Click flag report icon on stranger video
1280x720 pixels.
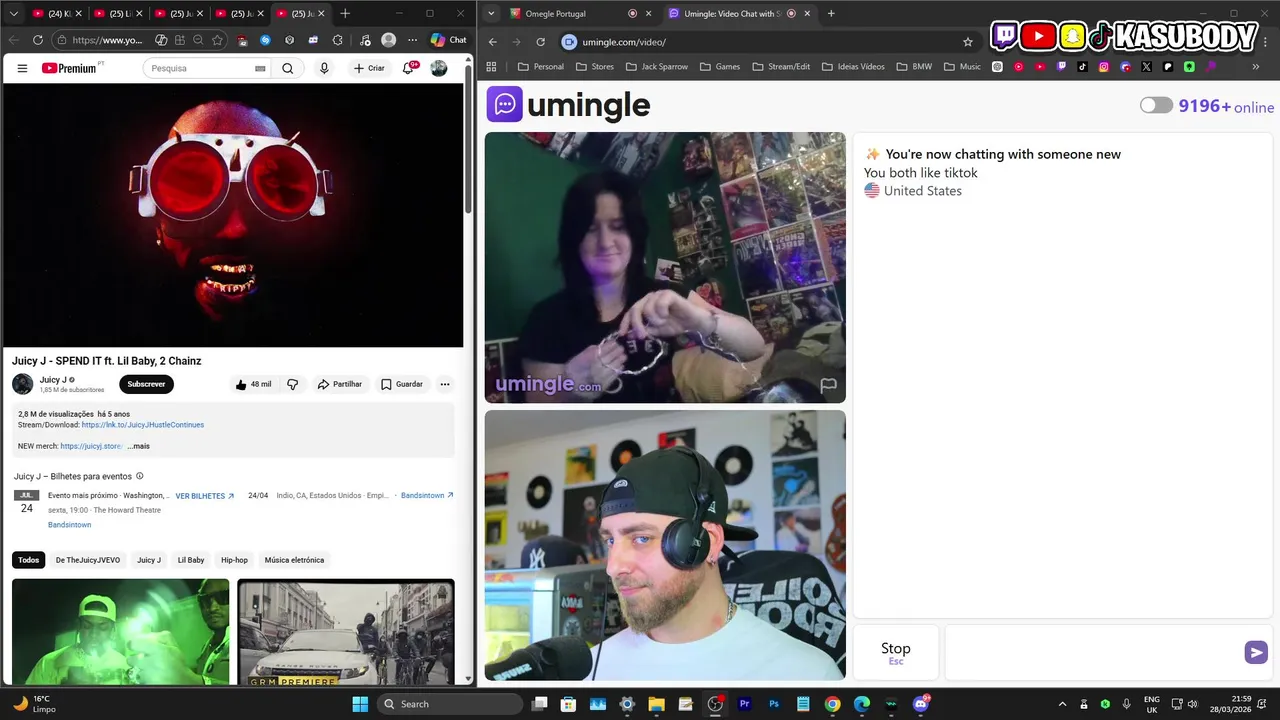[828, 385]
